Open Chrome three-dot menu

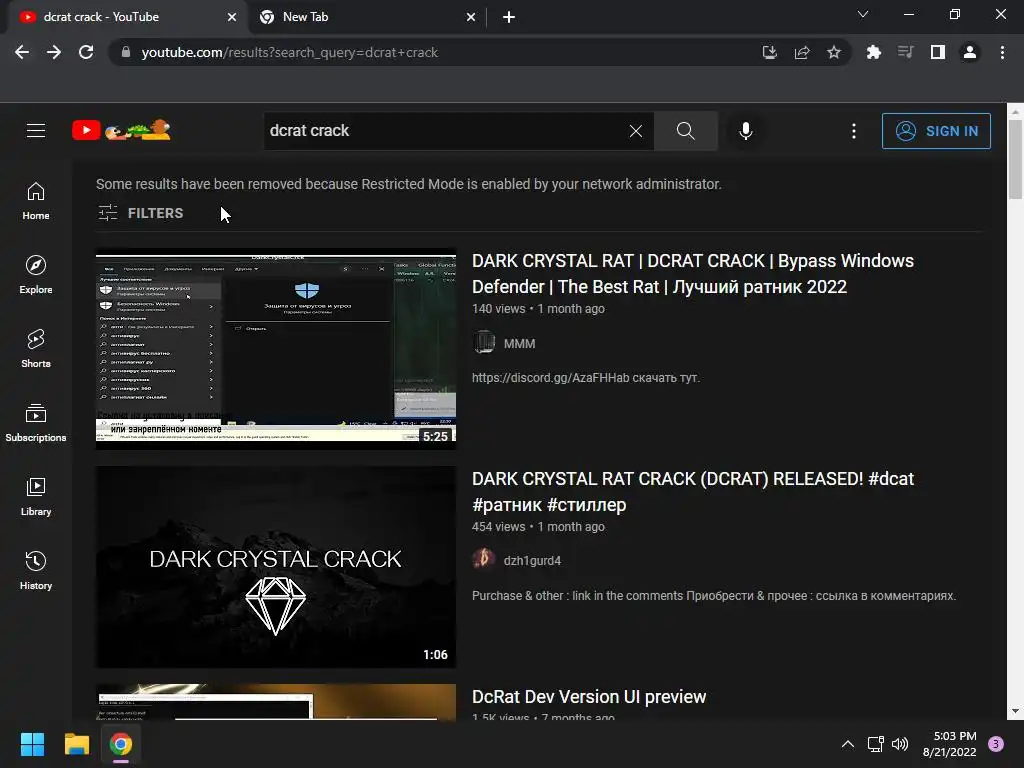[1002, 52]
